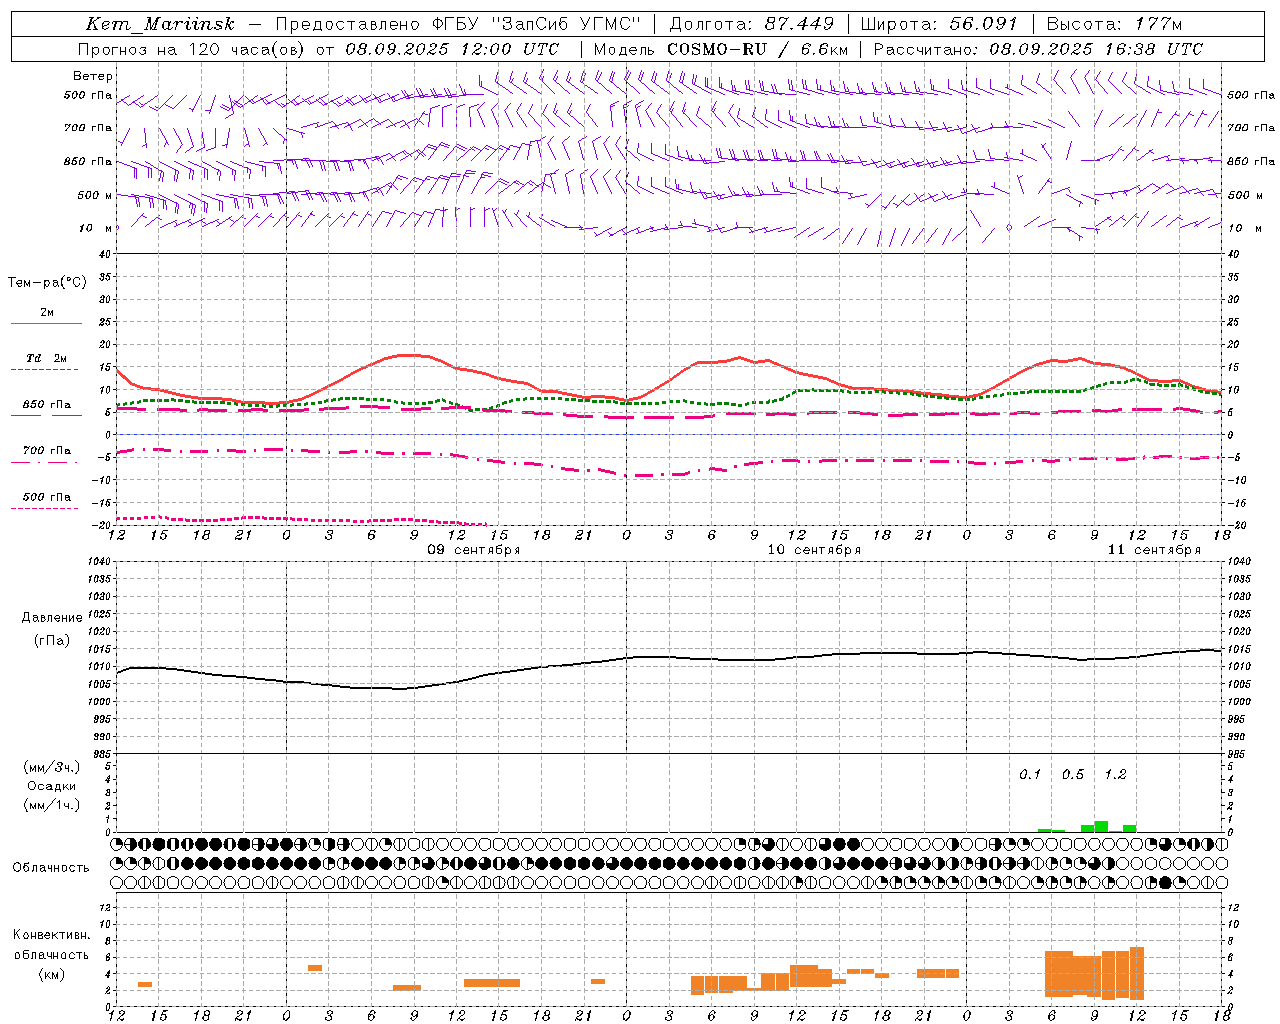Click the 'Облачность' cloudiness label
This screenshot has height=1024, width=1280.
point(51,868)
